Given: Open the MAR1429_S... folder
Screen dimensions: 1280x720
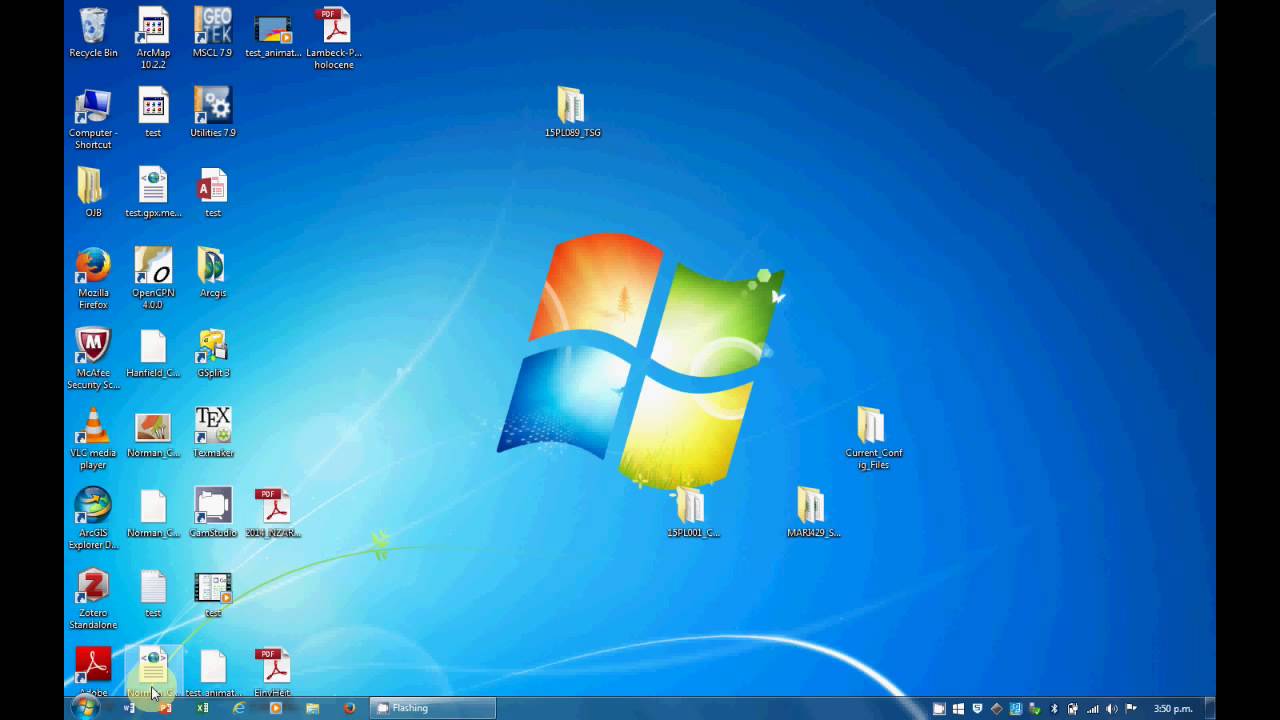Looking at the screenshot, I should pyautogui.click(x=812, y=513).
